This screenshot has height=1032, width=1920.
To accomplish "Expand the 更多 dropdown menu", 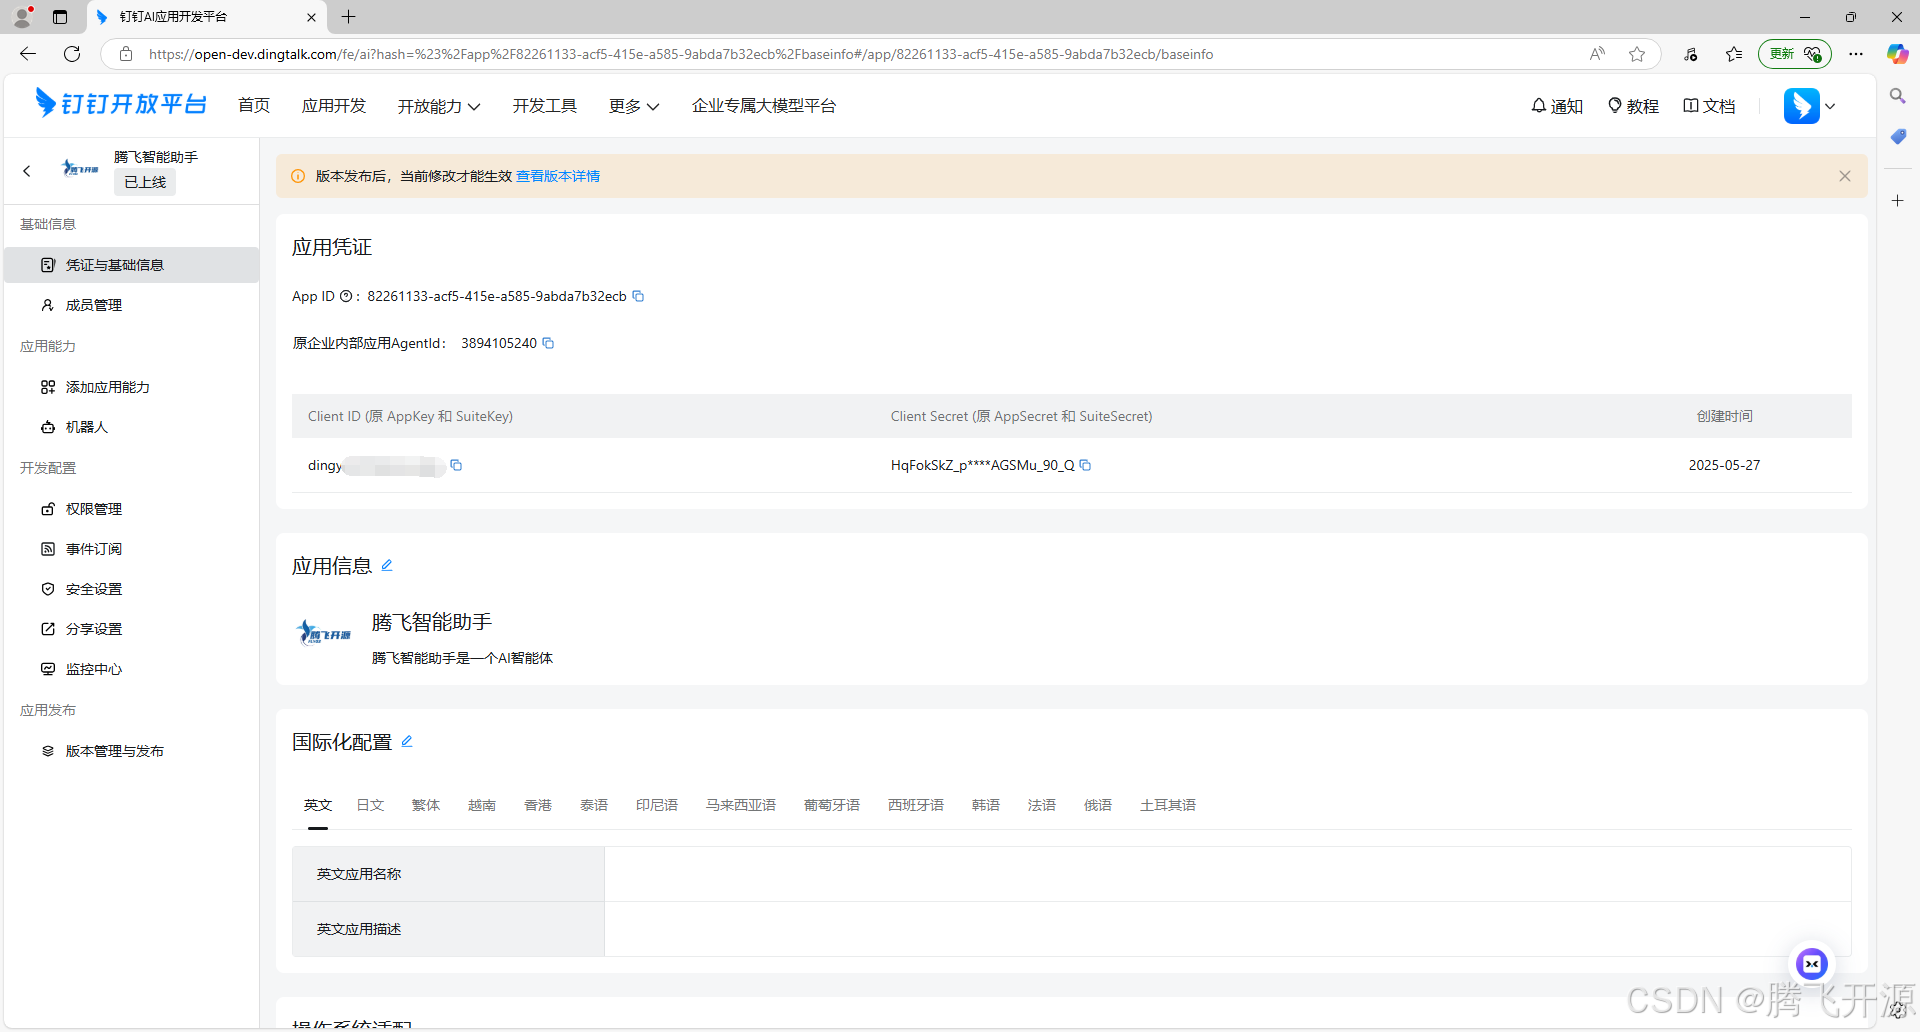I will 633,106.
